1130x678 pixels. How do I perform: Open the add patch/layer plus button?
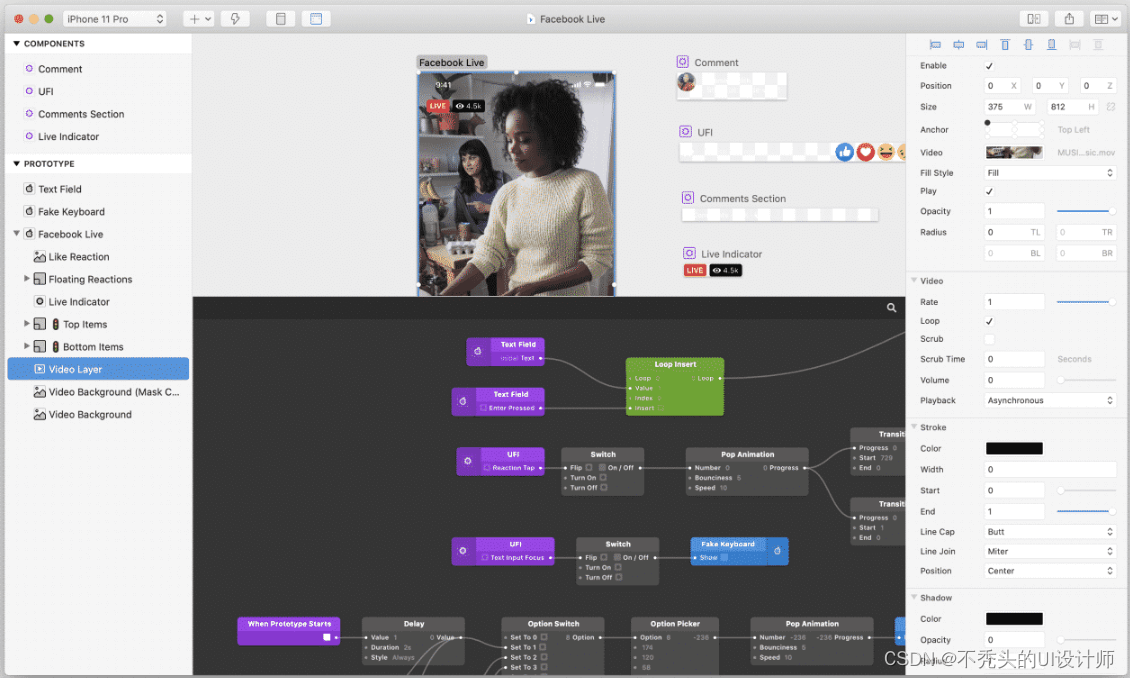[200, 19]
